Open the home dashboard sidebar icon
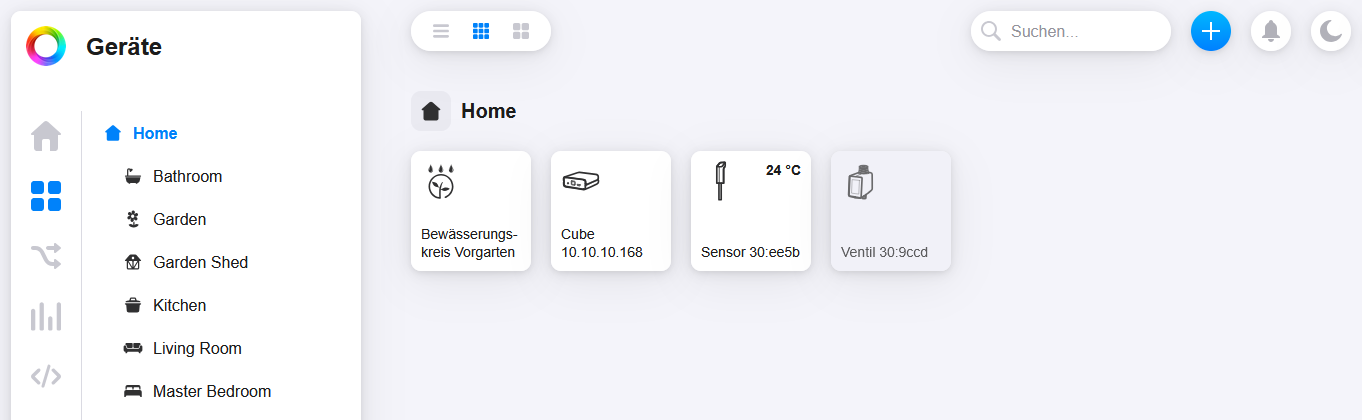The image size is (1362, 420). point(46,136)
